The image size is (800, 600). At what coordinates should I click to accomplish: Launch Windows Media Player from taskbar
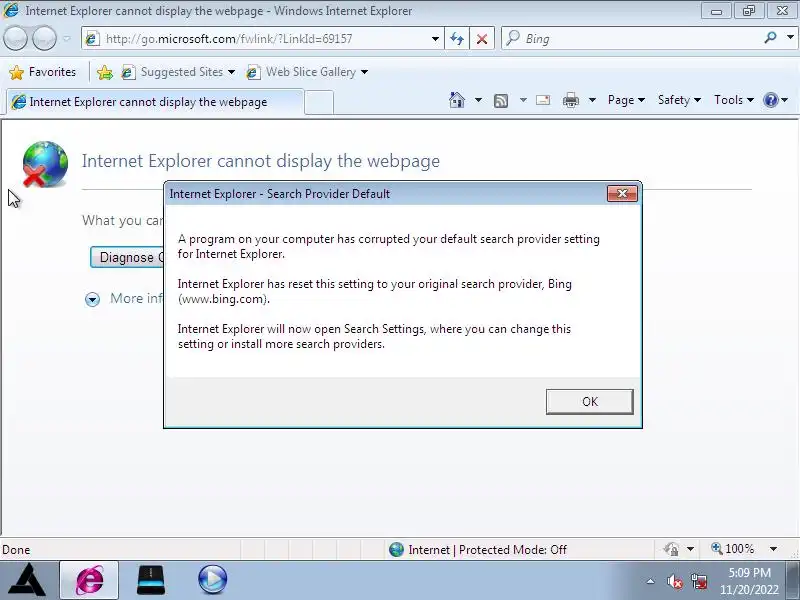click(212, 580)
